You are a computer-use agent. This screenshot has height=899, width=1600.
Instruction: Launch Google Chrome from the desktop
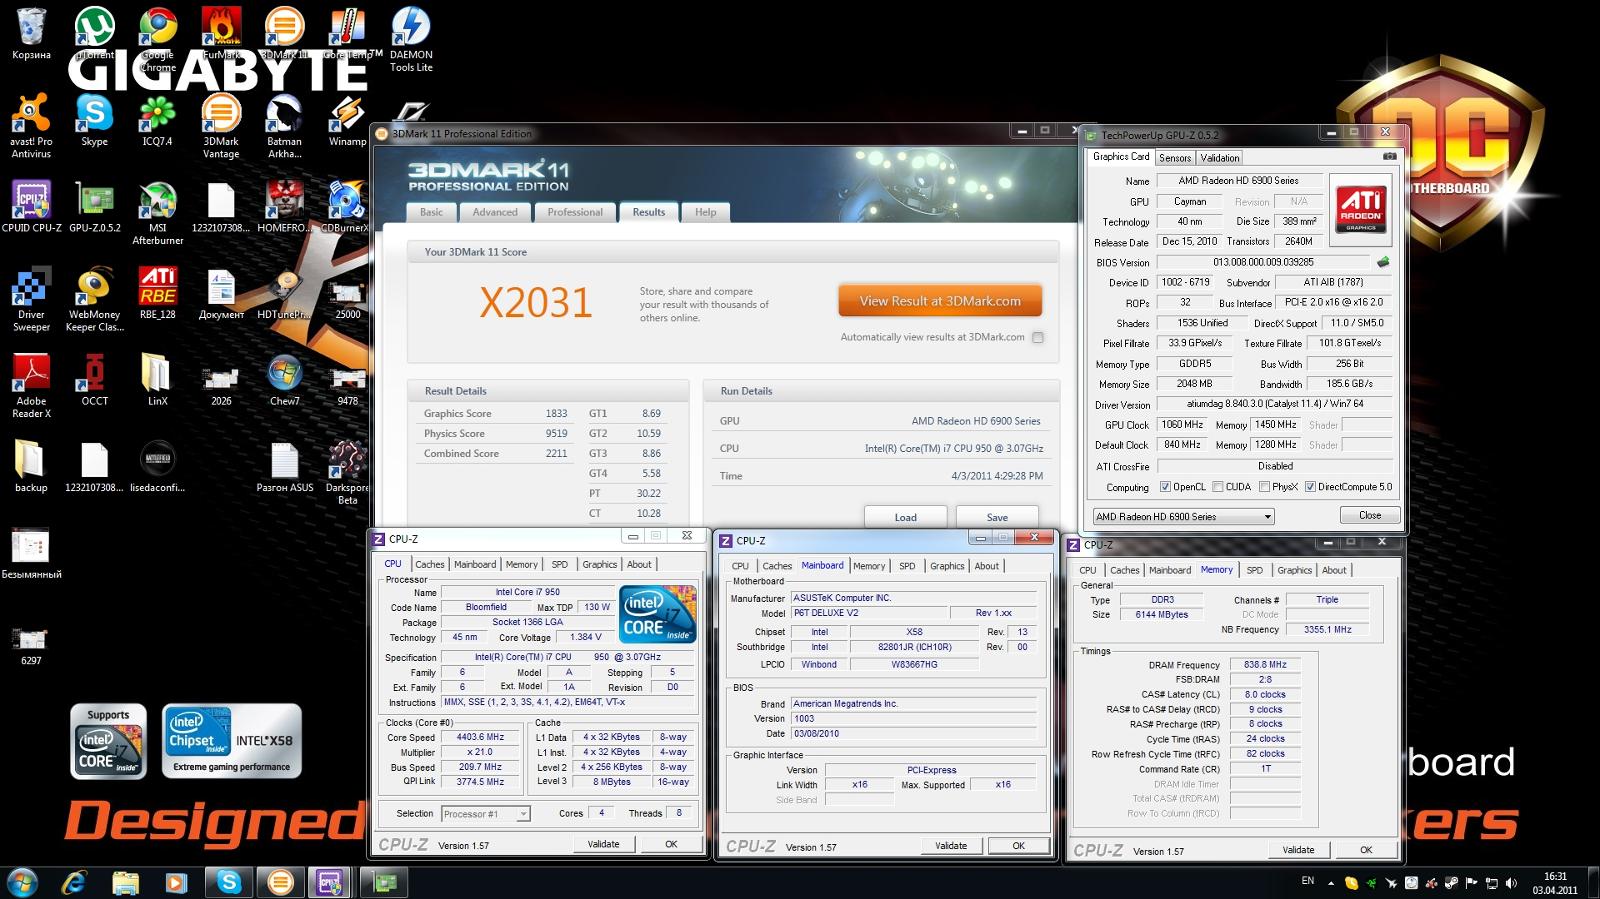[158, 39]
